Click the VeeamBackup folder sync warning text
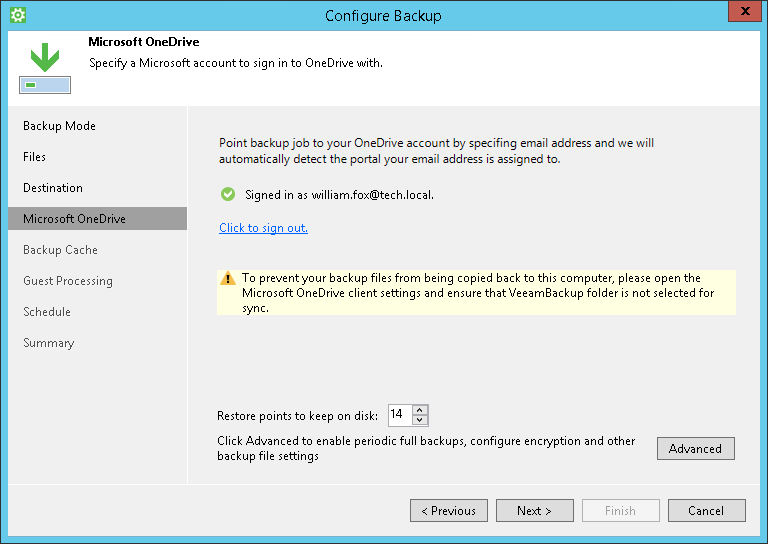The width and height of the screenshot is (768, 544). coord(478,293)
